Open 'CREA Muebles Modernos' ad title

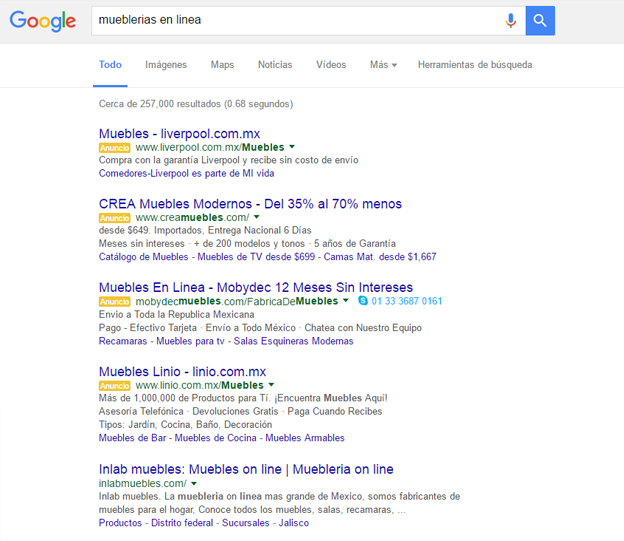[x=250, y=203]
